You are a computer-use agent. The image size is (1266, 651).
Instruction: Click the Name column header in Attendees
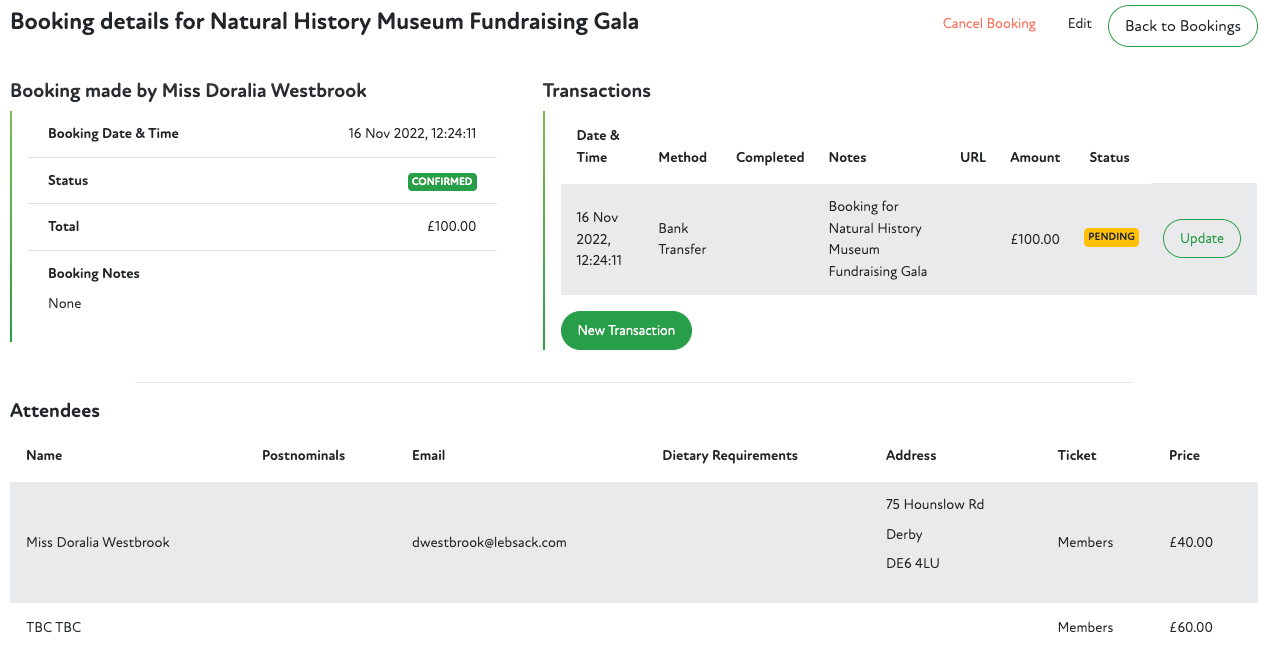pyautogui.click(x=44, y=456)
